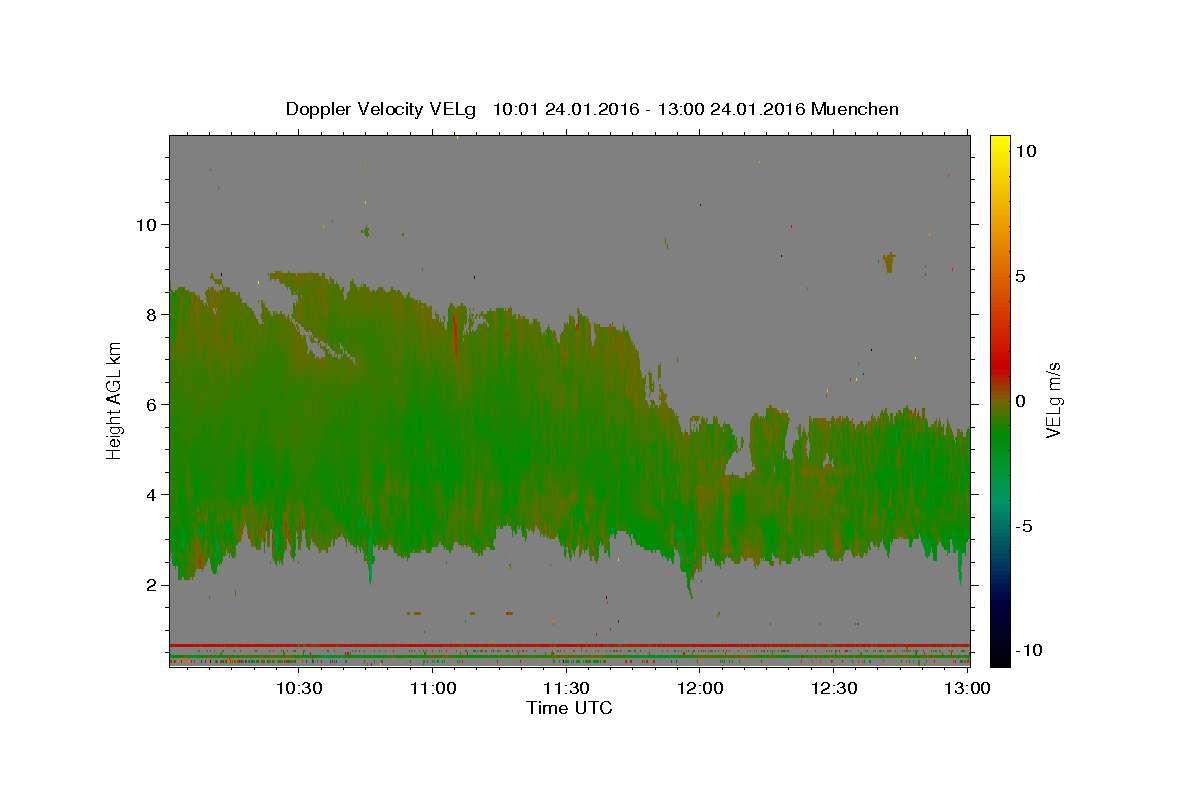
Task: Click the VELg m/s colorbar title
Action: (x=1053, y=401)
